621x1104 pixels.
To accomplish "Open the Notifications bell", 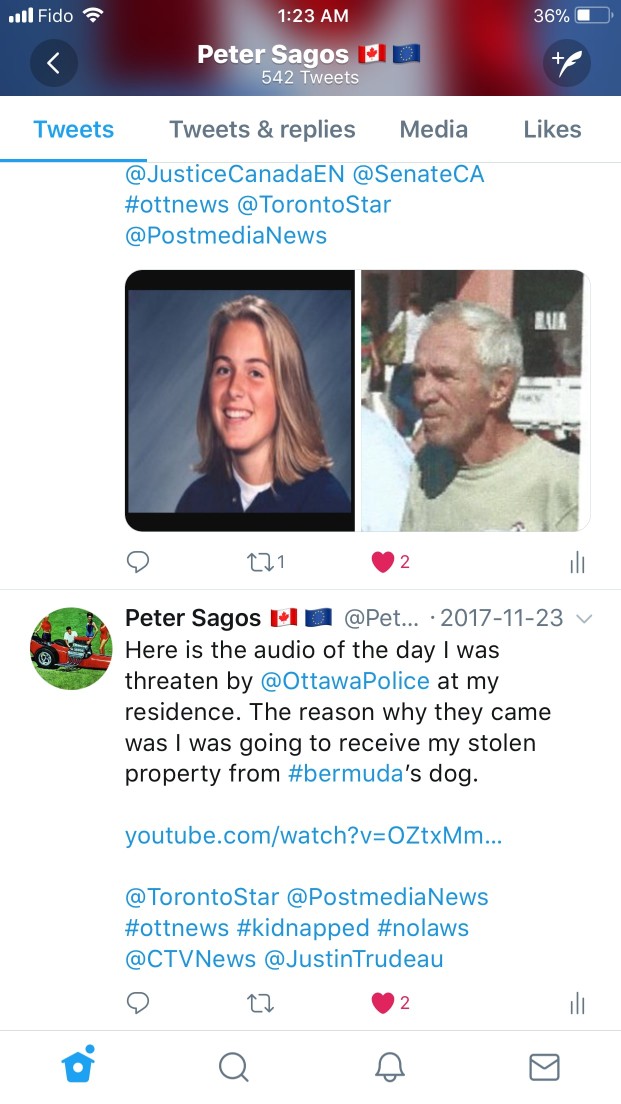I will point(389,1067).
